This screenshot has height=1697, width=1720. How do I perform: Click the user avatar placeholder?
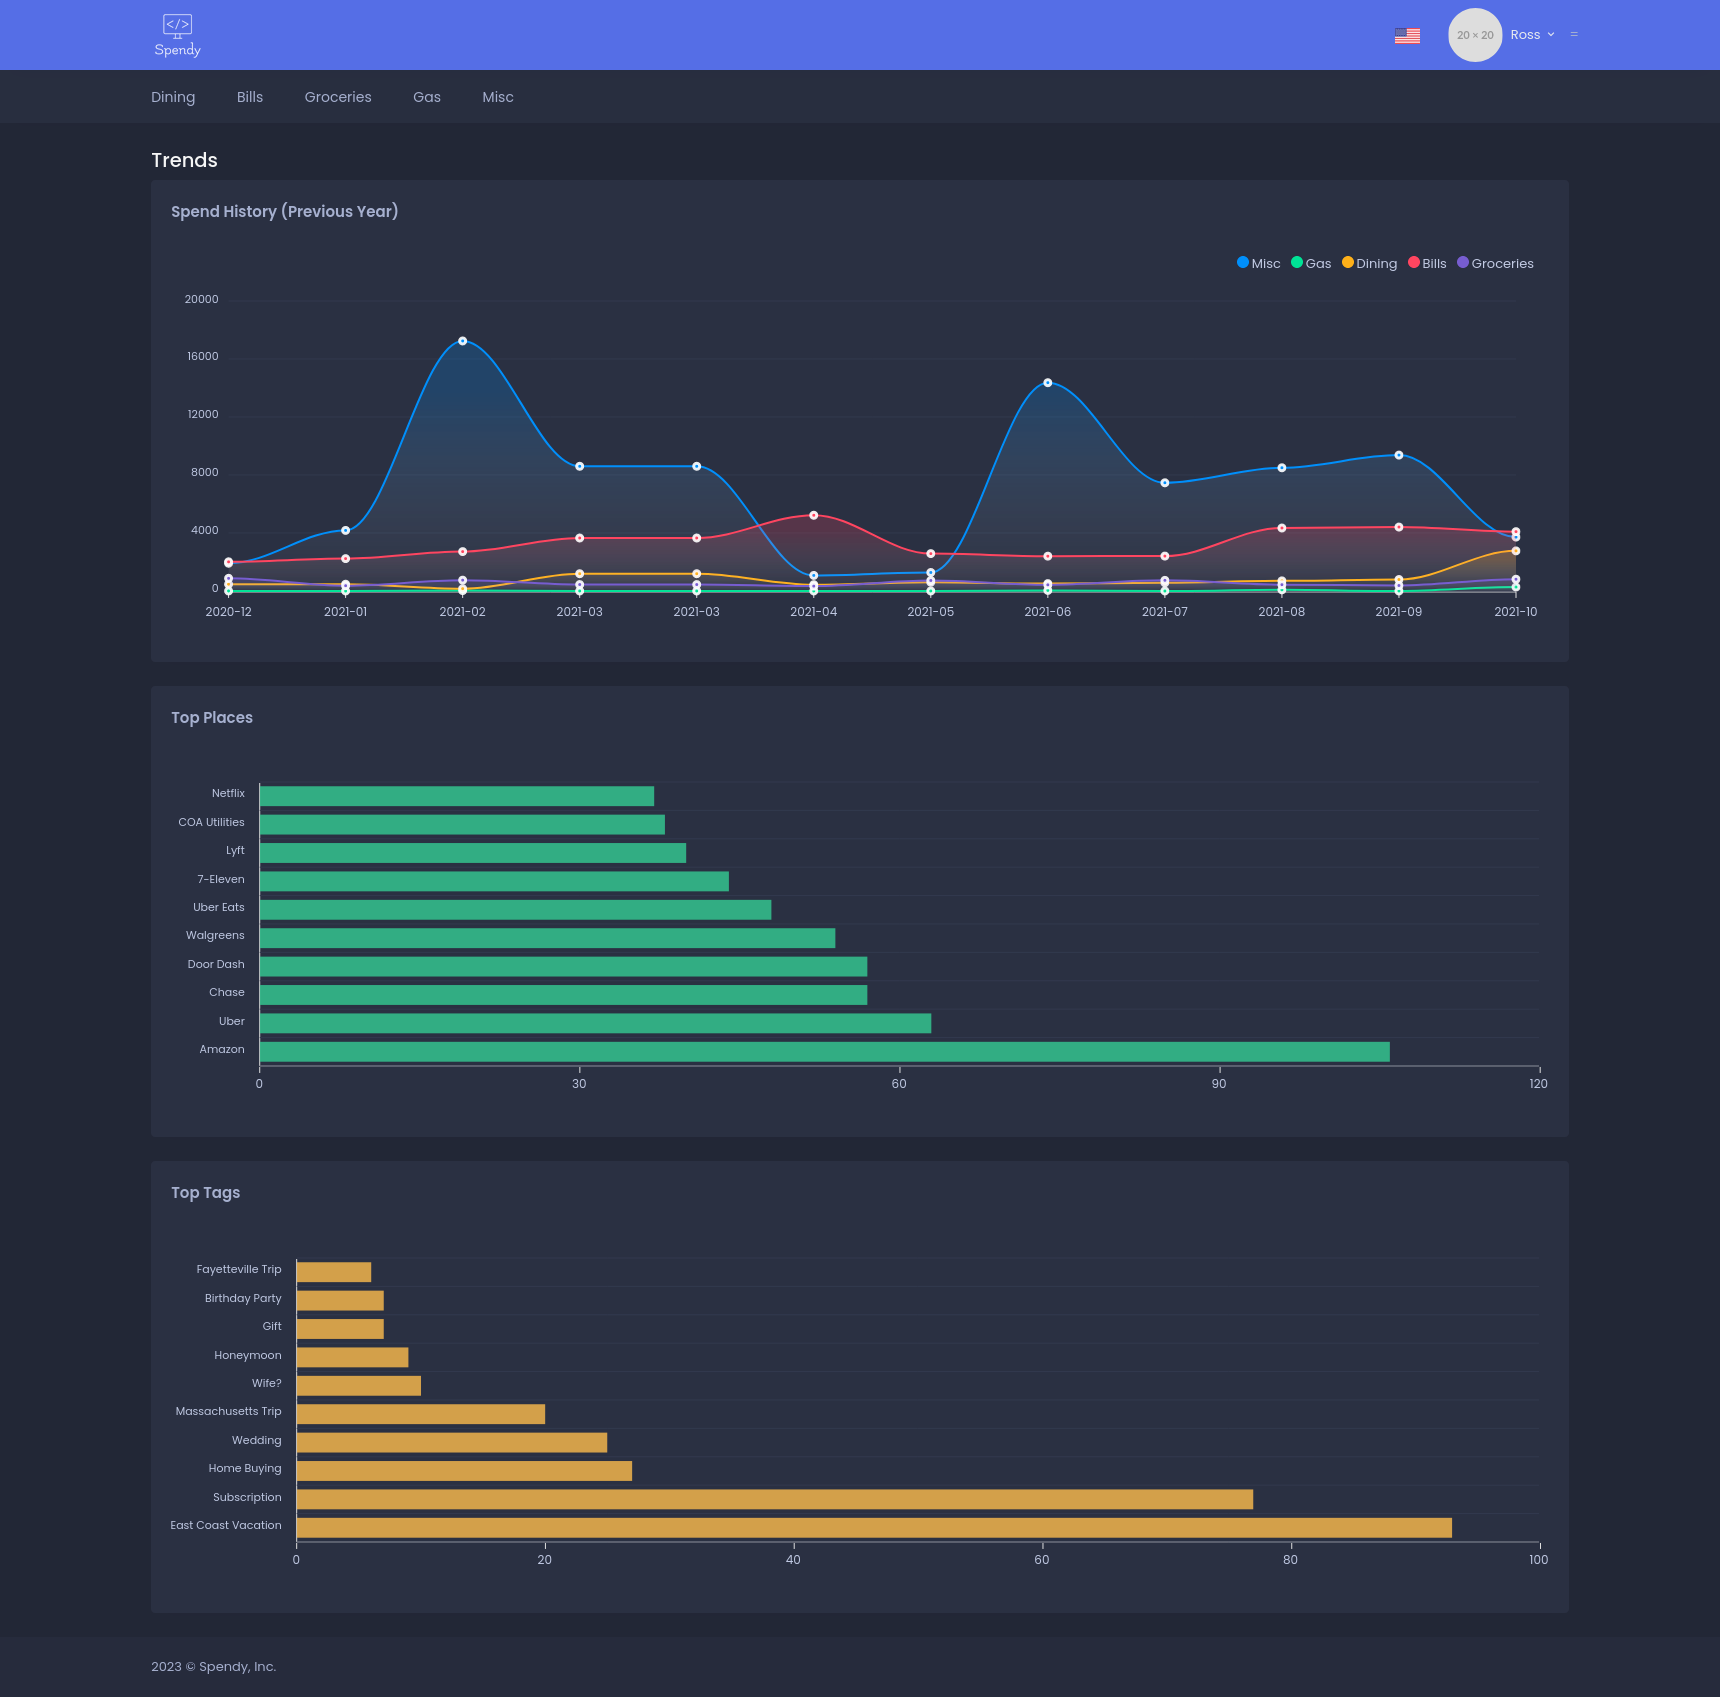(1475, 35)
